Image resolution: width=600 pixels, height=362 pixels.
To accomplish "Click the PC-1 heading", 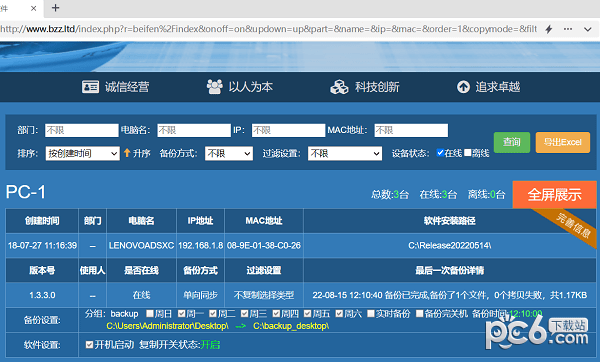I will point(26,192).
